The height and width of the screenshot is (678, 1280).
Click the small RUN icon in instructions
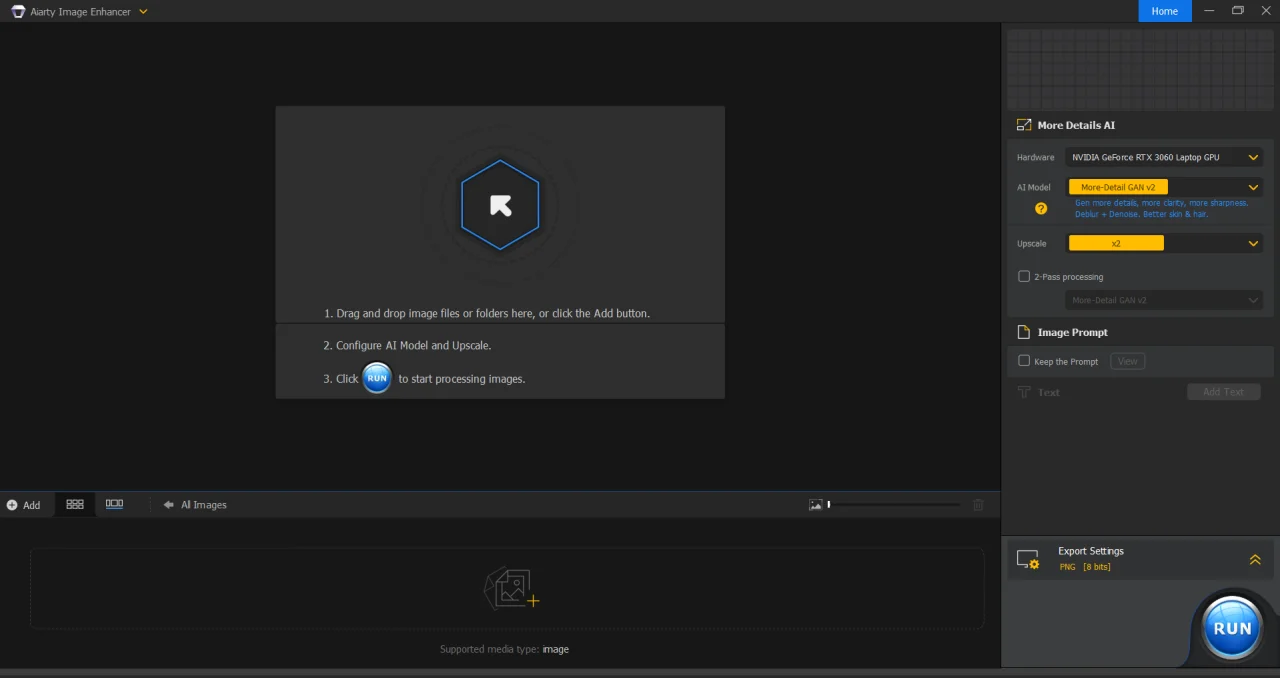(x=377, y=378)
